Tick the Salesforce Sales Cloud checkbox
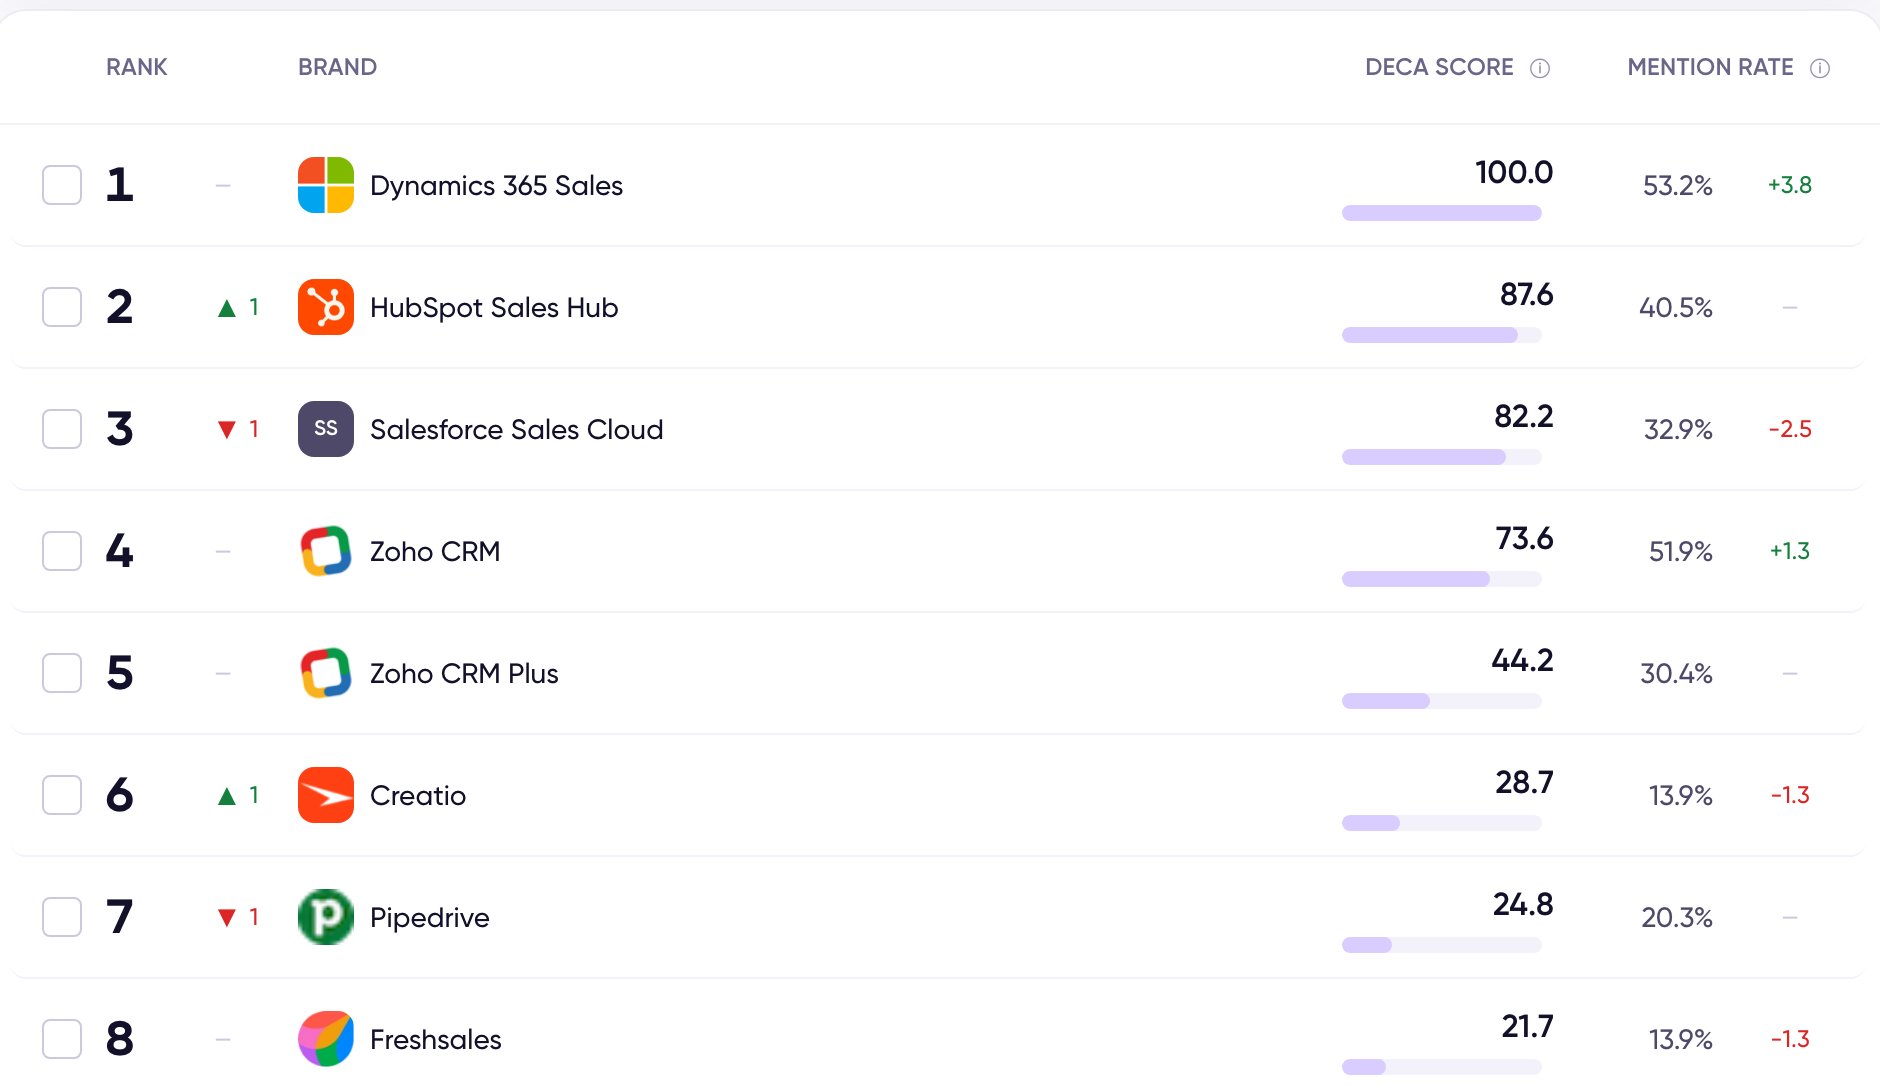The width and height of the screenshot is (1880, 1085). click(x=62, y=429)
